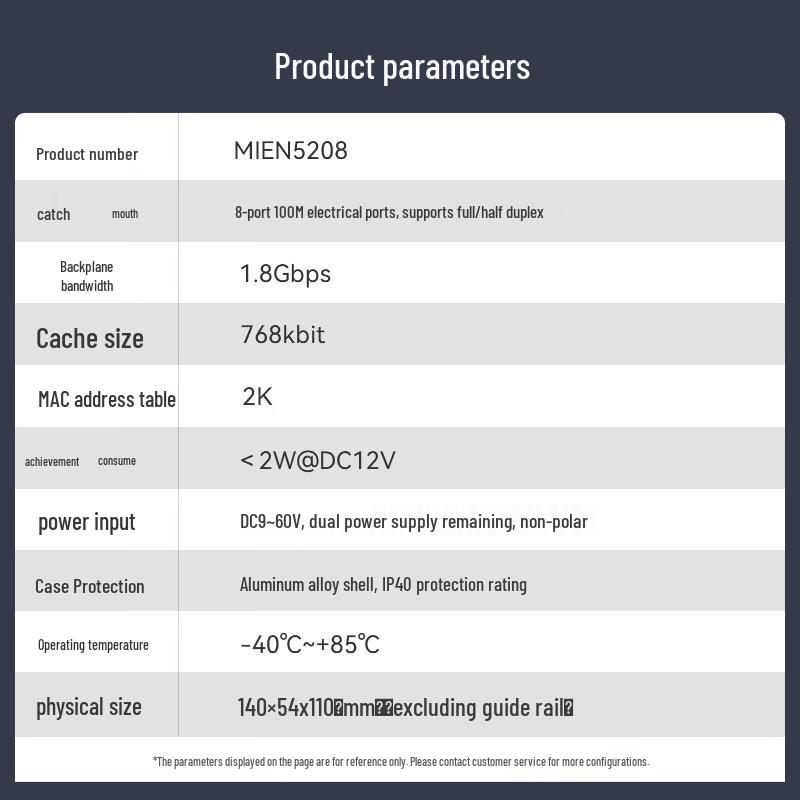
Task: Click the reference-only disclaimer footnote
Action: [x=401, y=762]
